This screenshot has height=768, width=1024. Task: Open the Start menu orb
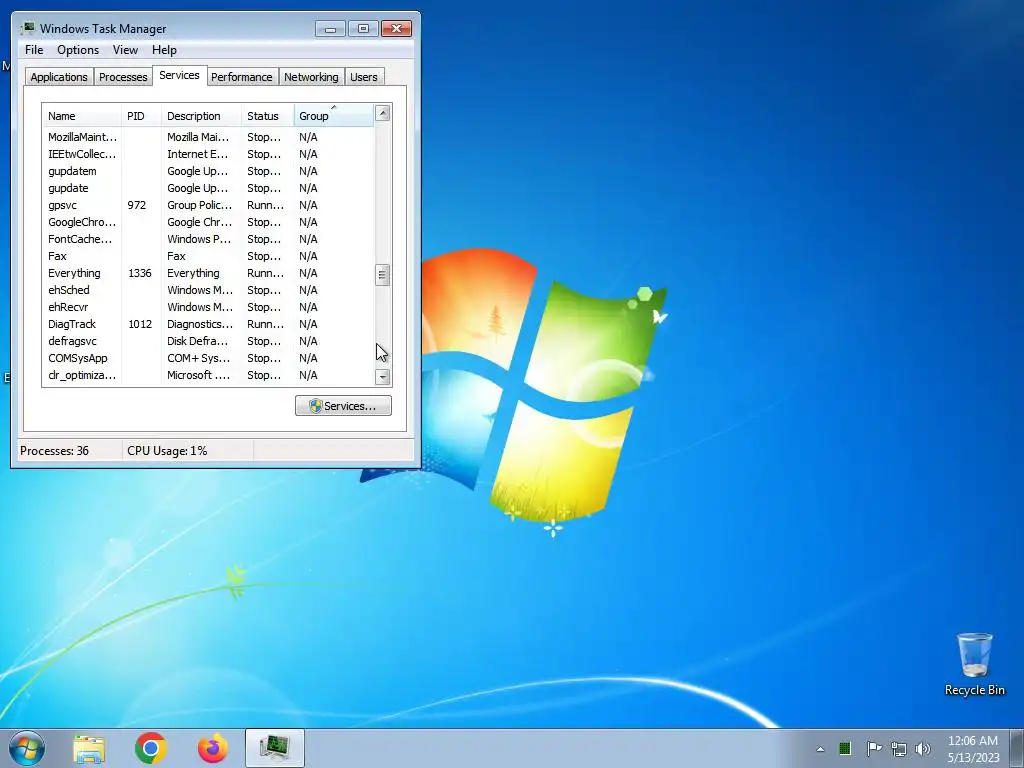(x=27, y=748)
